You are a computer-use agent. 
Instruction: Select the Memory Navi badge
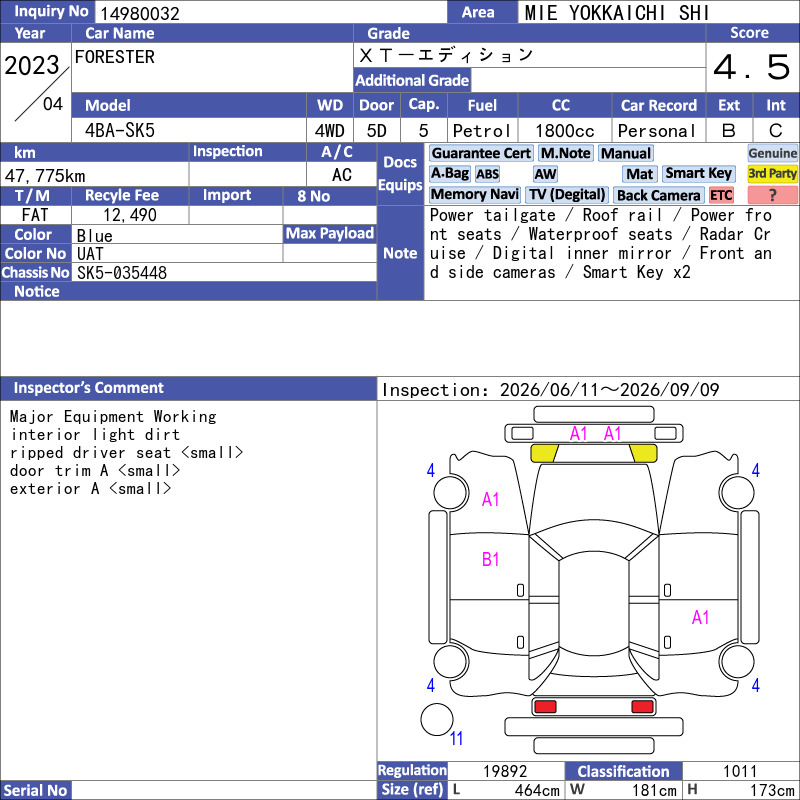(474, 195)
